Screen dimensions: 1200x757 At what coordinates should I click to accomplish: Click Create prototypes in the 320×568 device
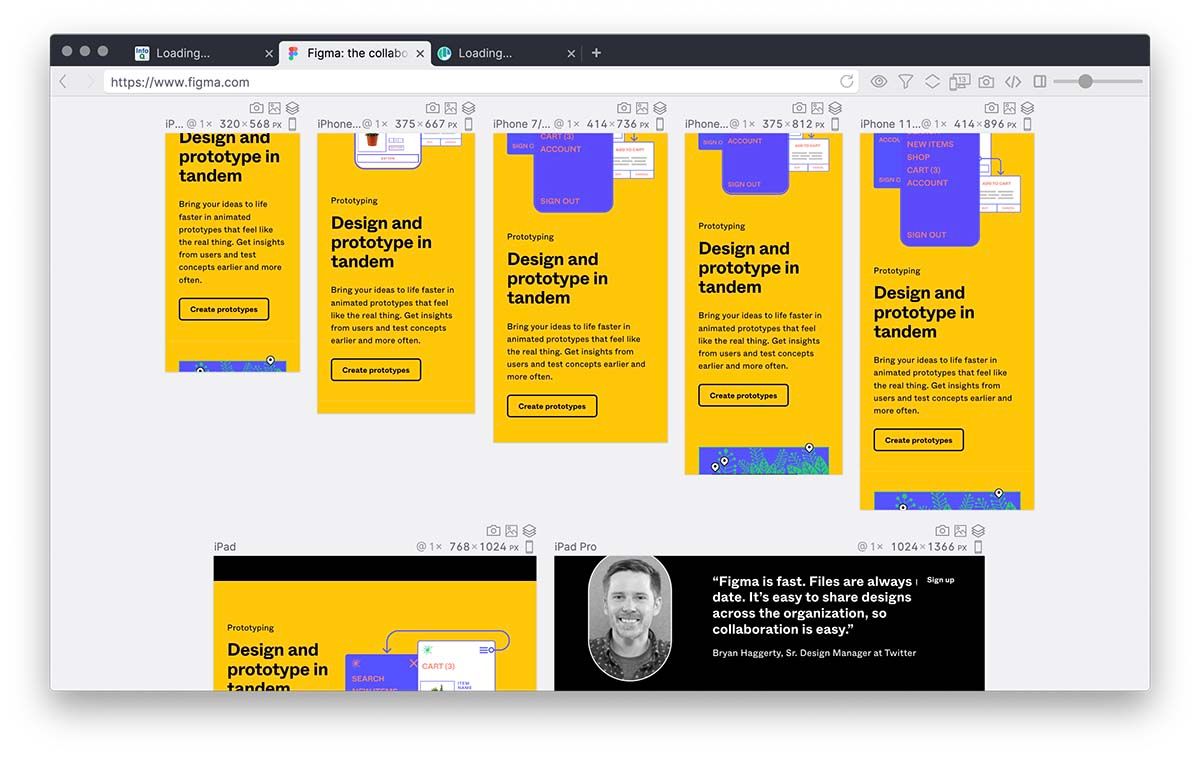point(224,309)
